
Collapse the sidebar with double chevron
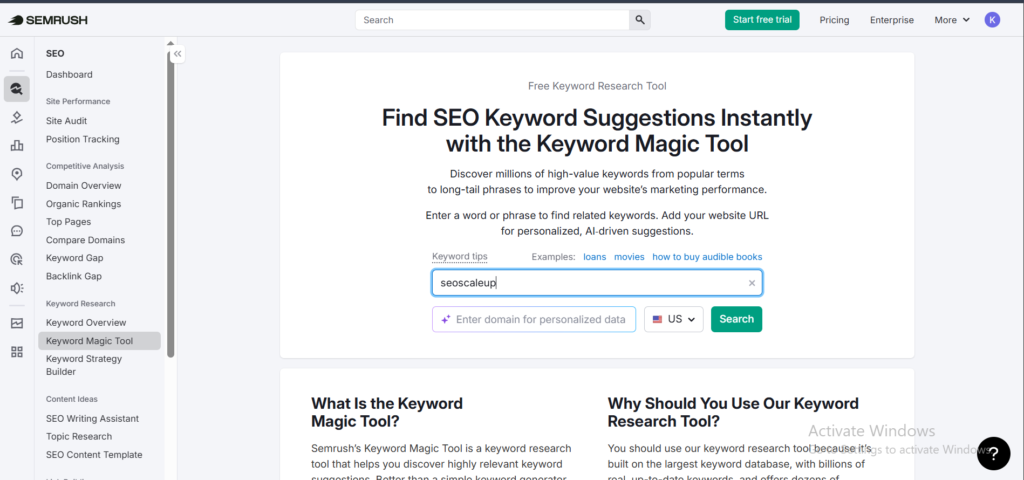[177, 56]
